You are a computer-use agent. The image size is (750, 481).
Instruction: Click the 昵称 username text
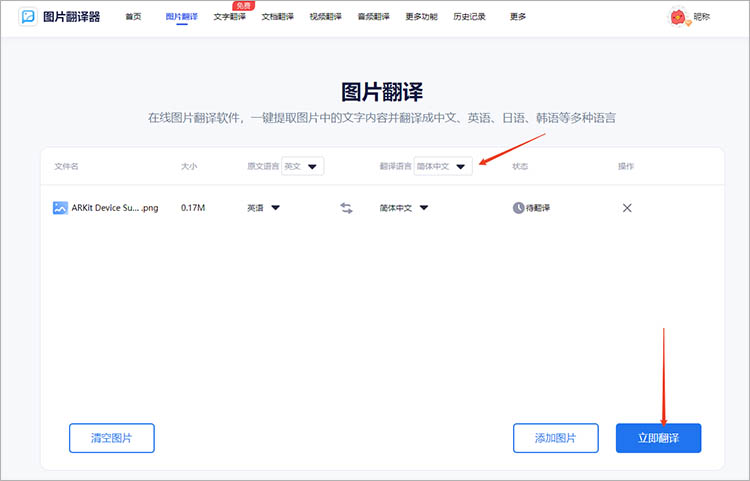click(x=702, y=17)
